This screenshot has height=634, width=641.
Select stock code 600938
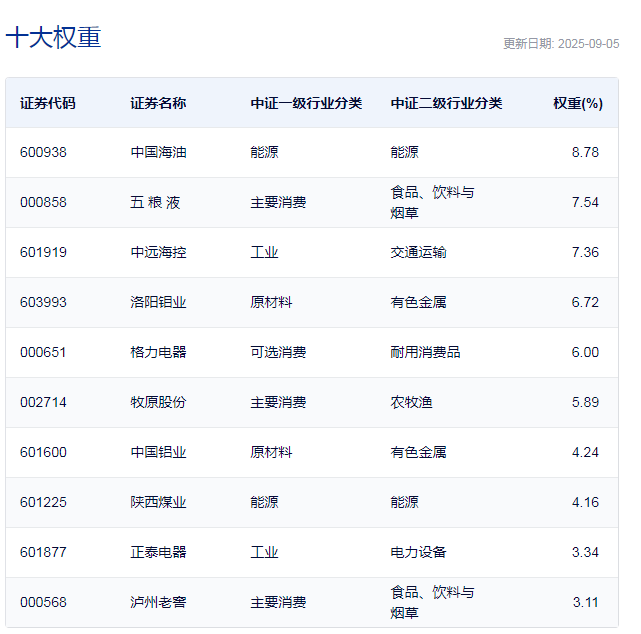[x=43, y=152]
